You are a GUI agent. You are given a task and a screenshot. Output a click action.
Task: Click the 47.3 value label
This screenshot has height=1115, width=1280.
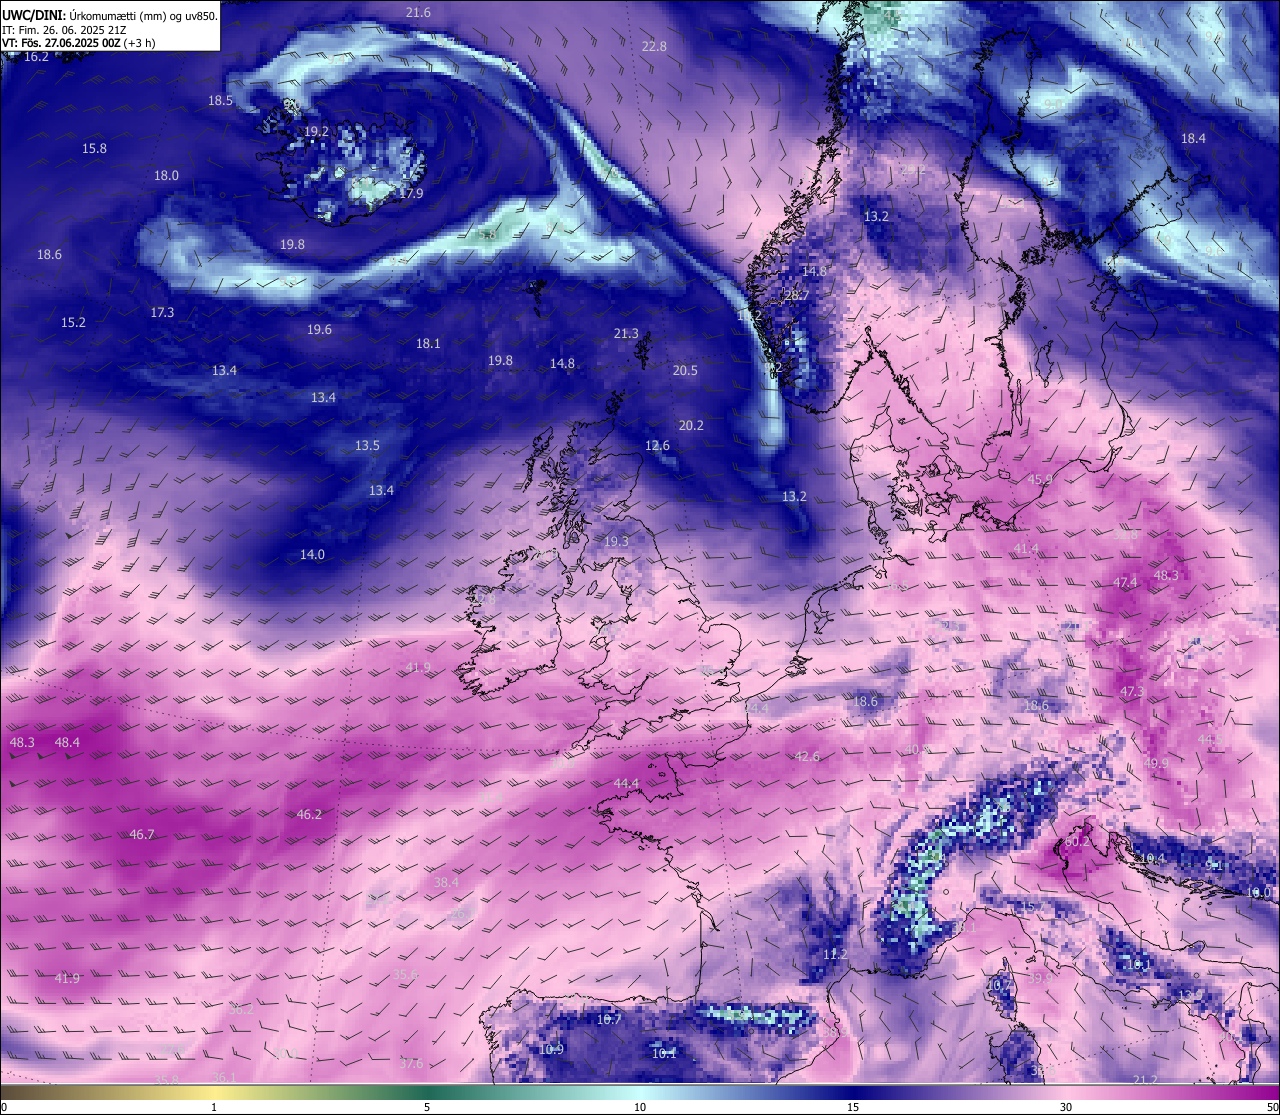coord(1131,691)
